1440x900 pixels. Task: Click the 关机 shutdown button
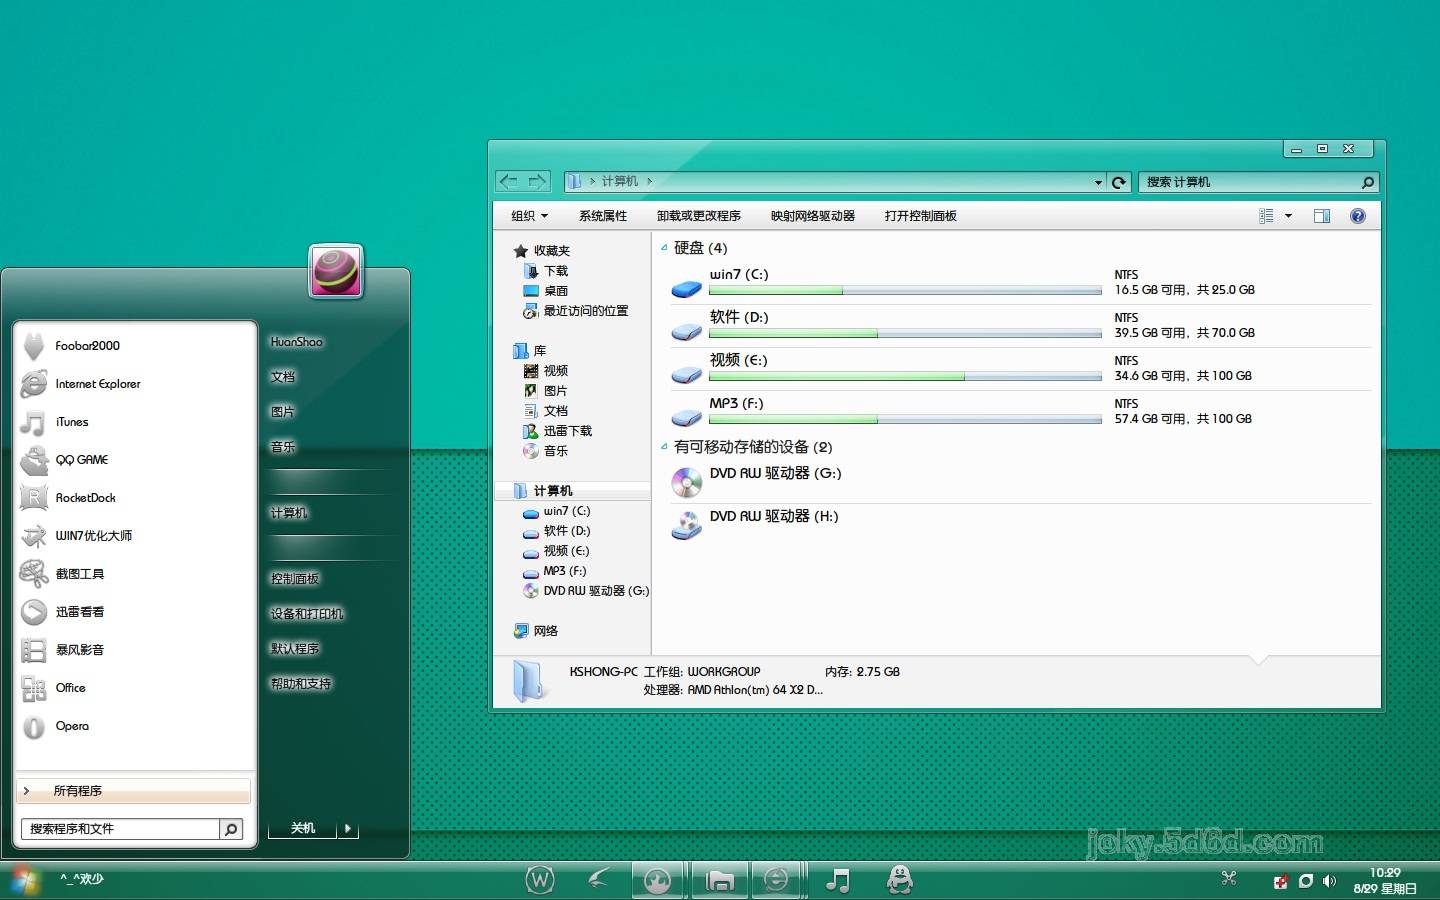pos(303,828)
